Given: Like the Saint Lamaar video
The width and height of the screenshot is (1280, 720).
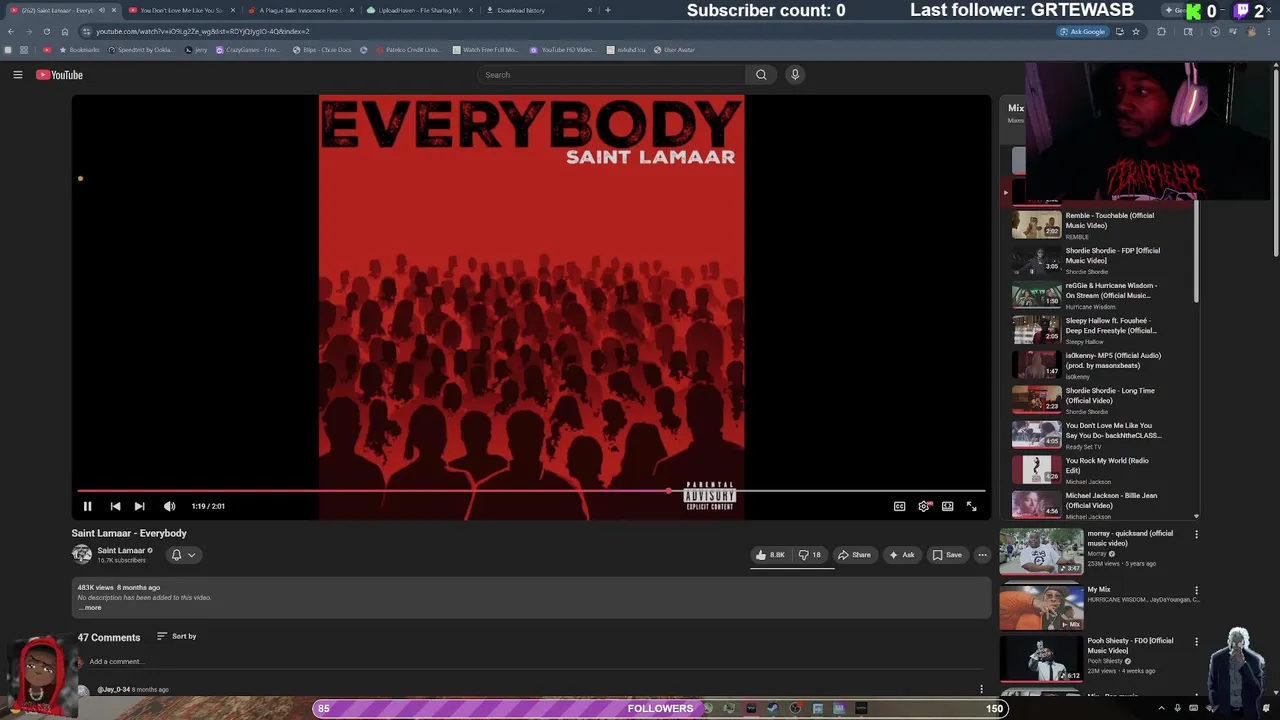Looking at the screenshot, I should [x=770, y=555].
